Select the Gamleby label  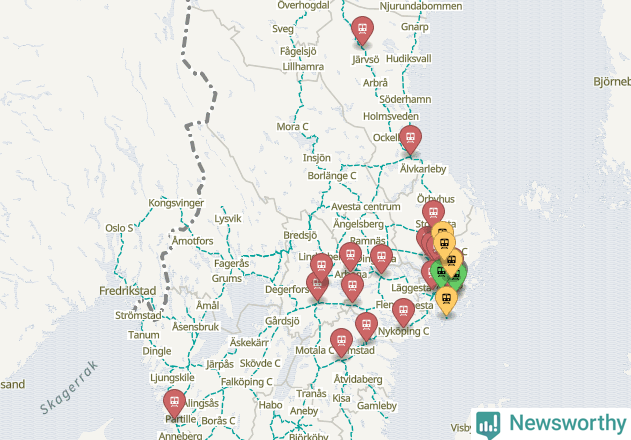point(377,406)
